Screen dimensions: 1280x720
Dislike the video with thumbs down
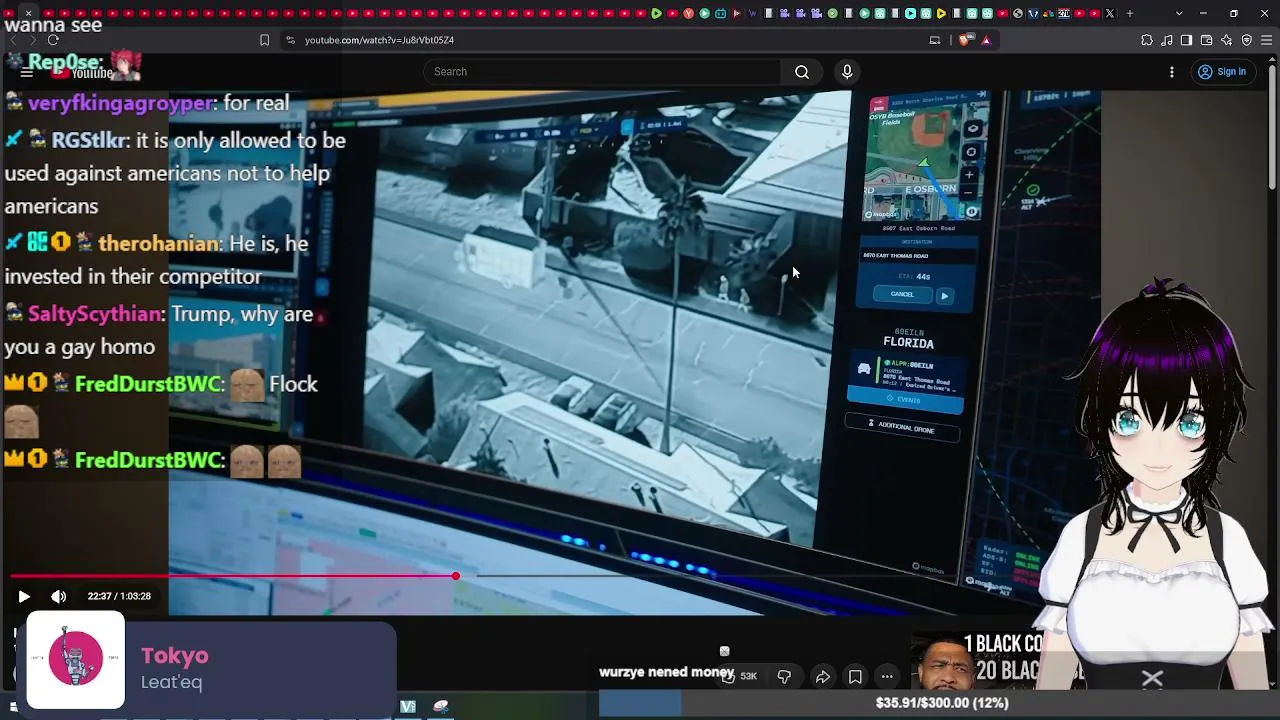pyautogui.click(x=784, y=677)
